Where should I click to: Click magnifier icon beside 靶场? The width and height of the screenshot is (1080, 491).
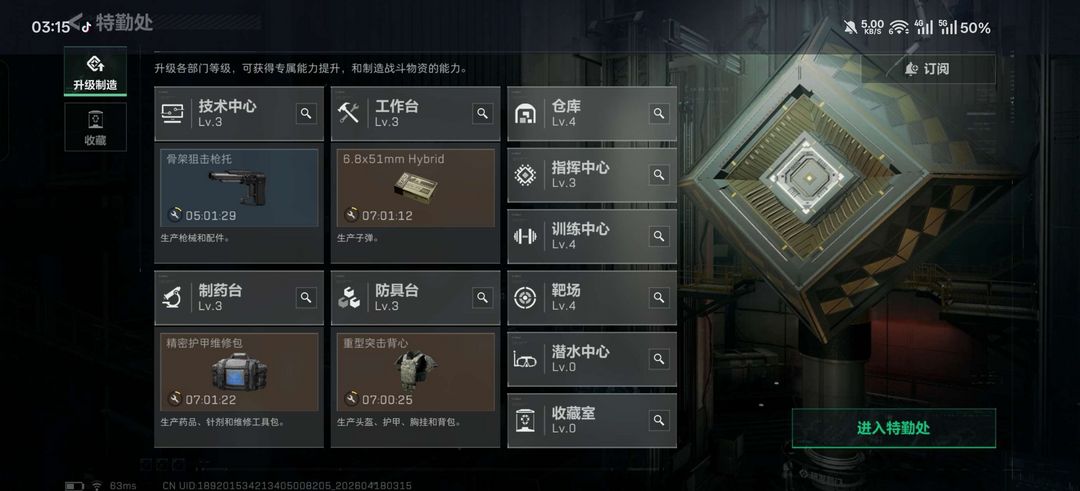pos(659,297)
